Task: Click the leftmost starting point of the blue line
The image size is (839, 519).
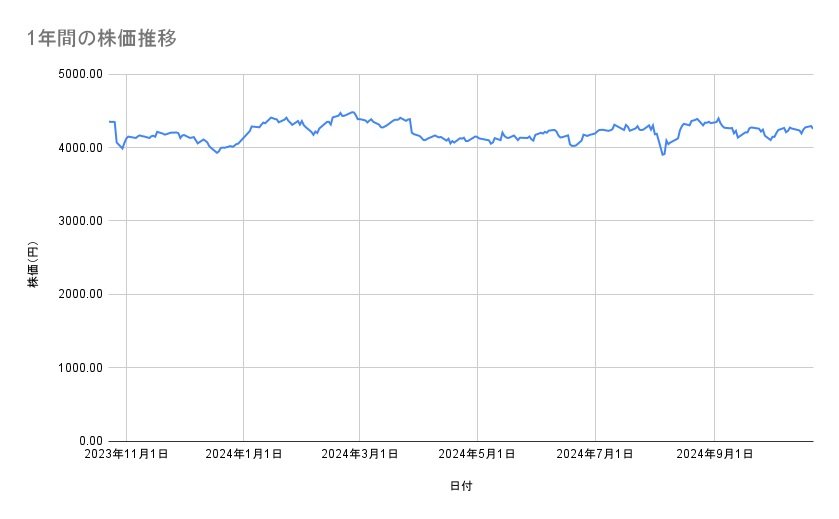Action: click(x=109, y=121)
